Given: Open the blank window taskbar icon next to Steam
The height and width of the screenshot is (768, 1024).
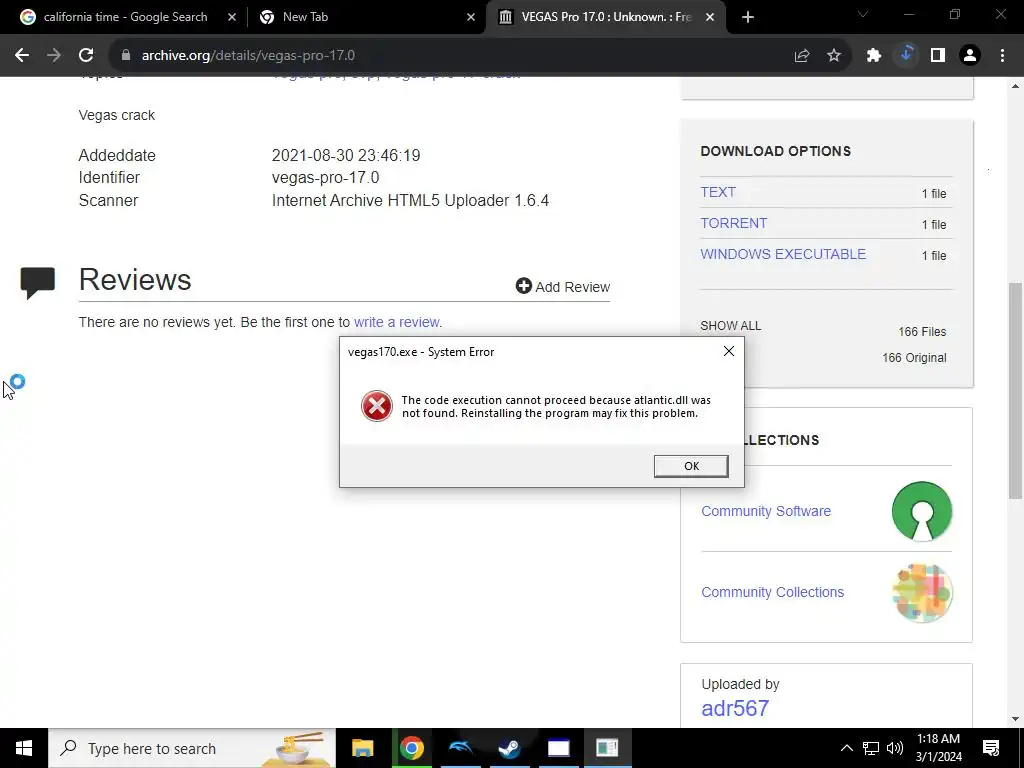Looking at the screenshot, I should click(x=558, y=748).
